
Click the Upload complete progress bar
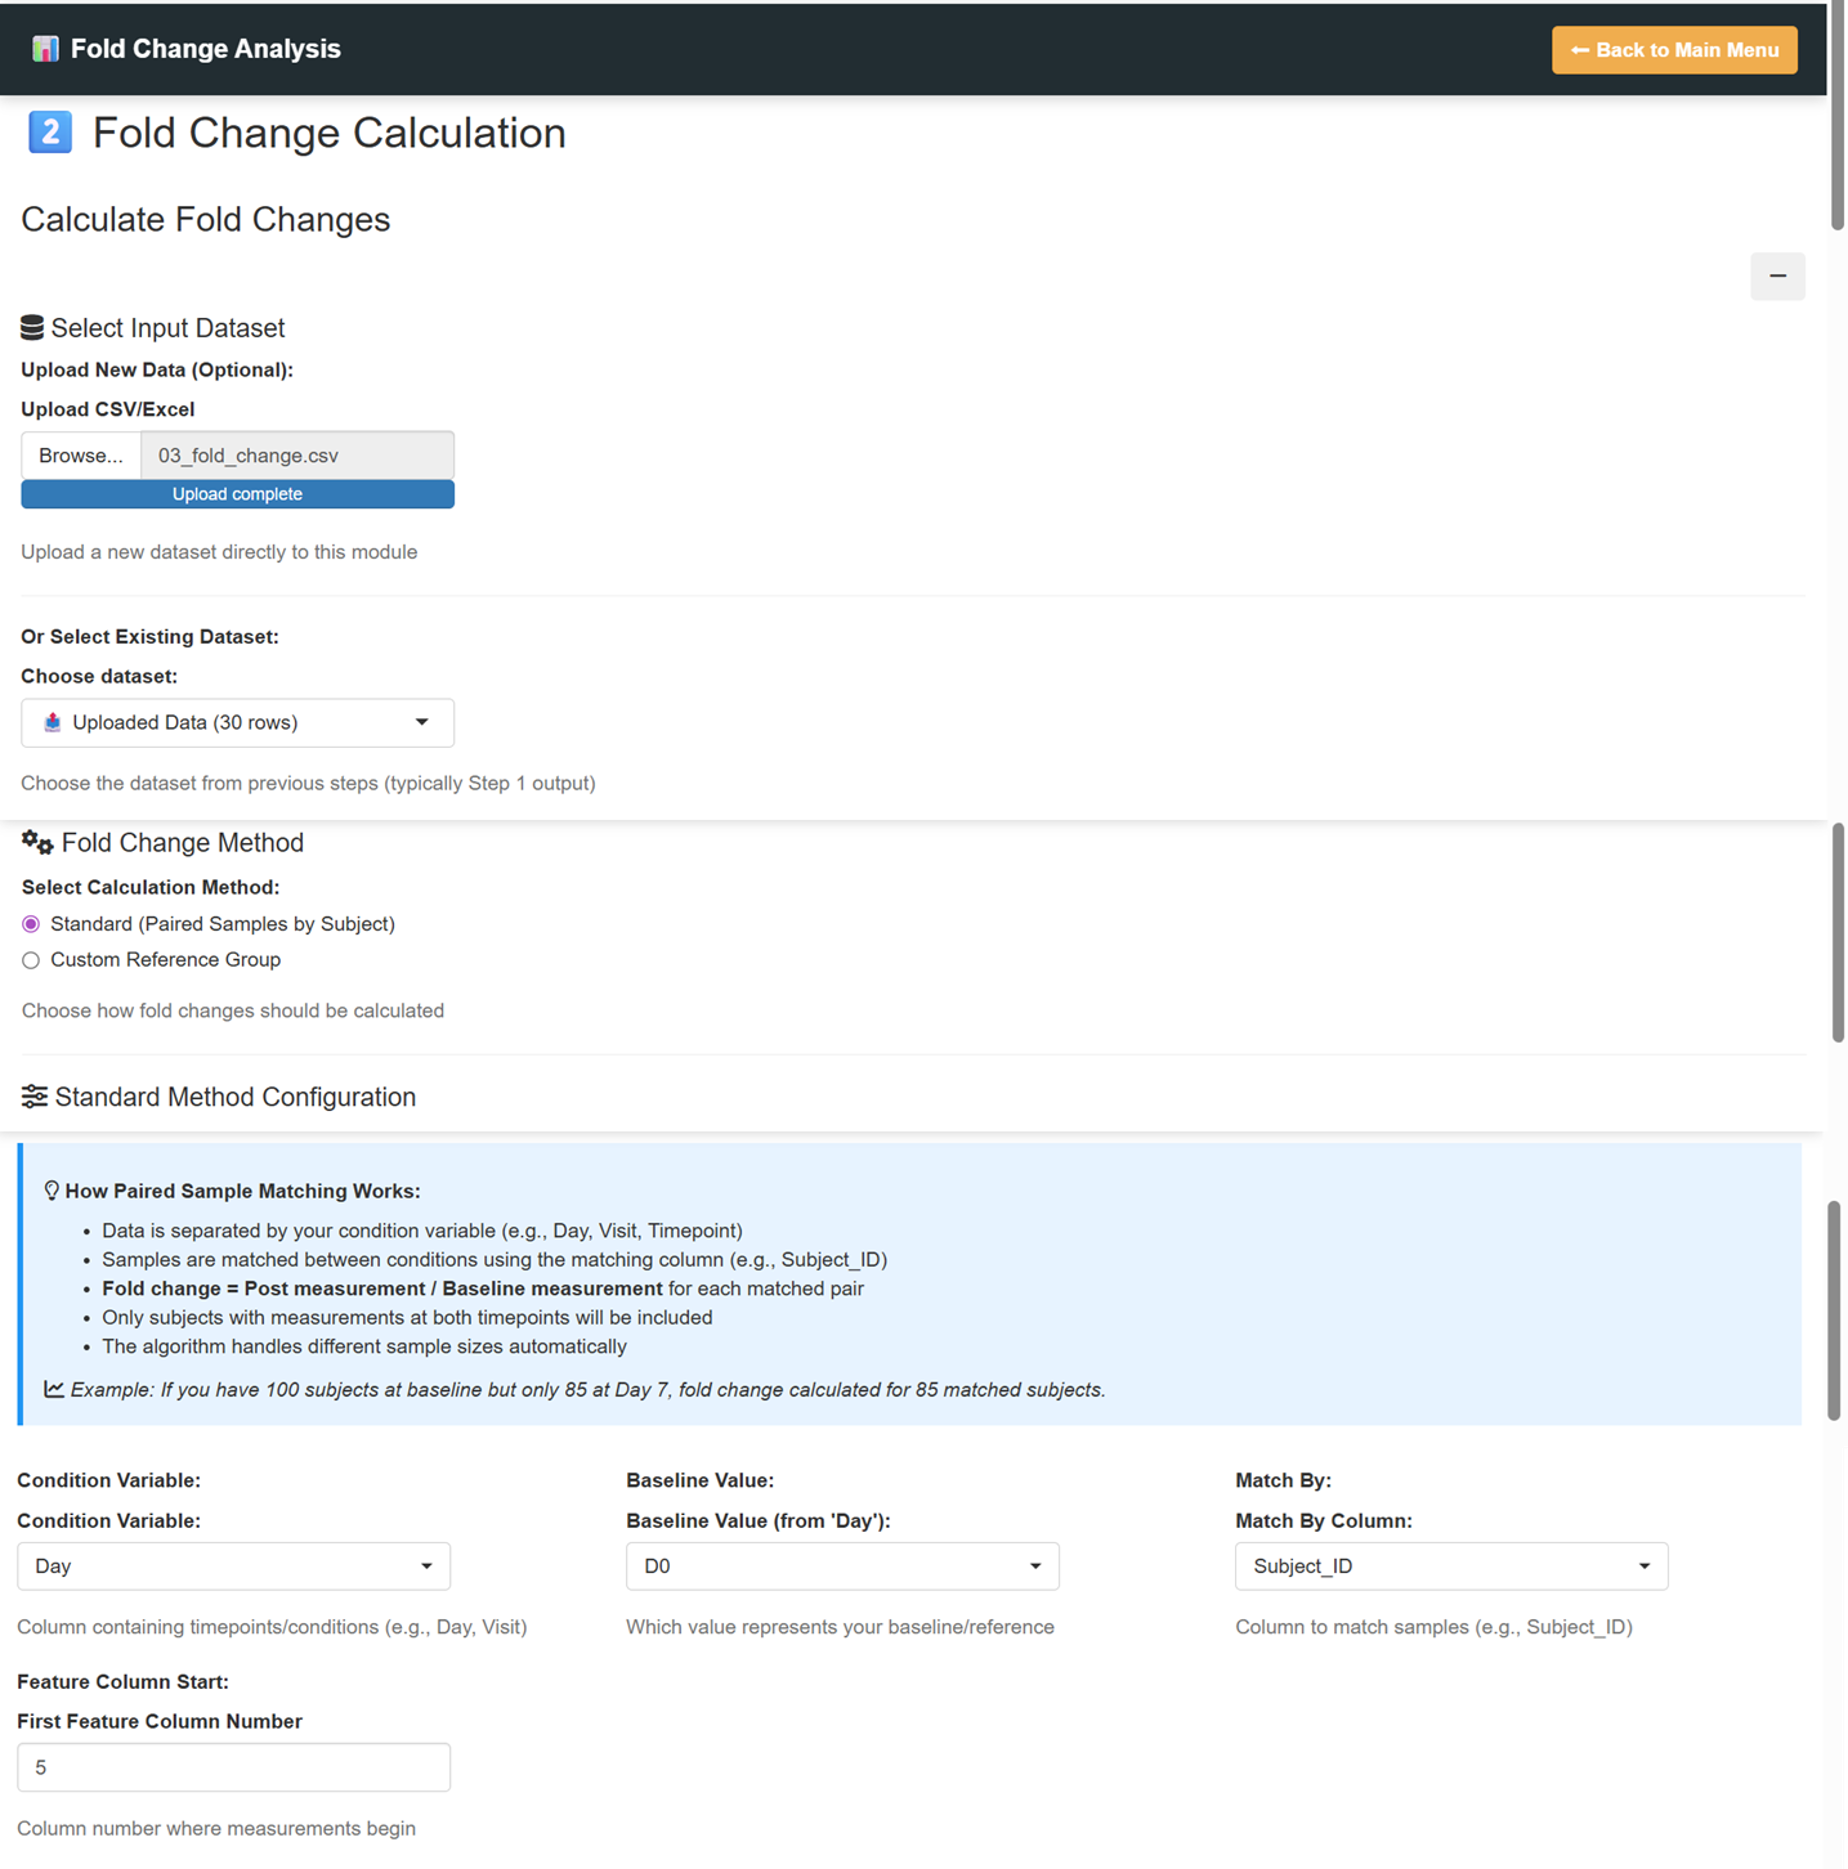pos(237,494)
